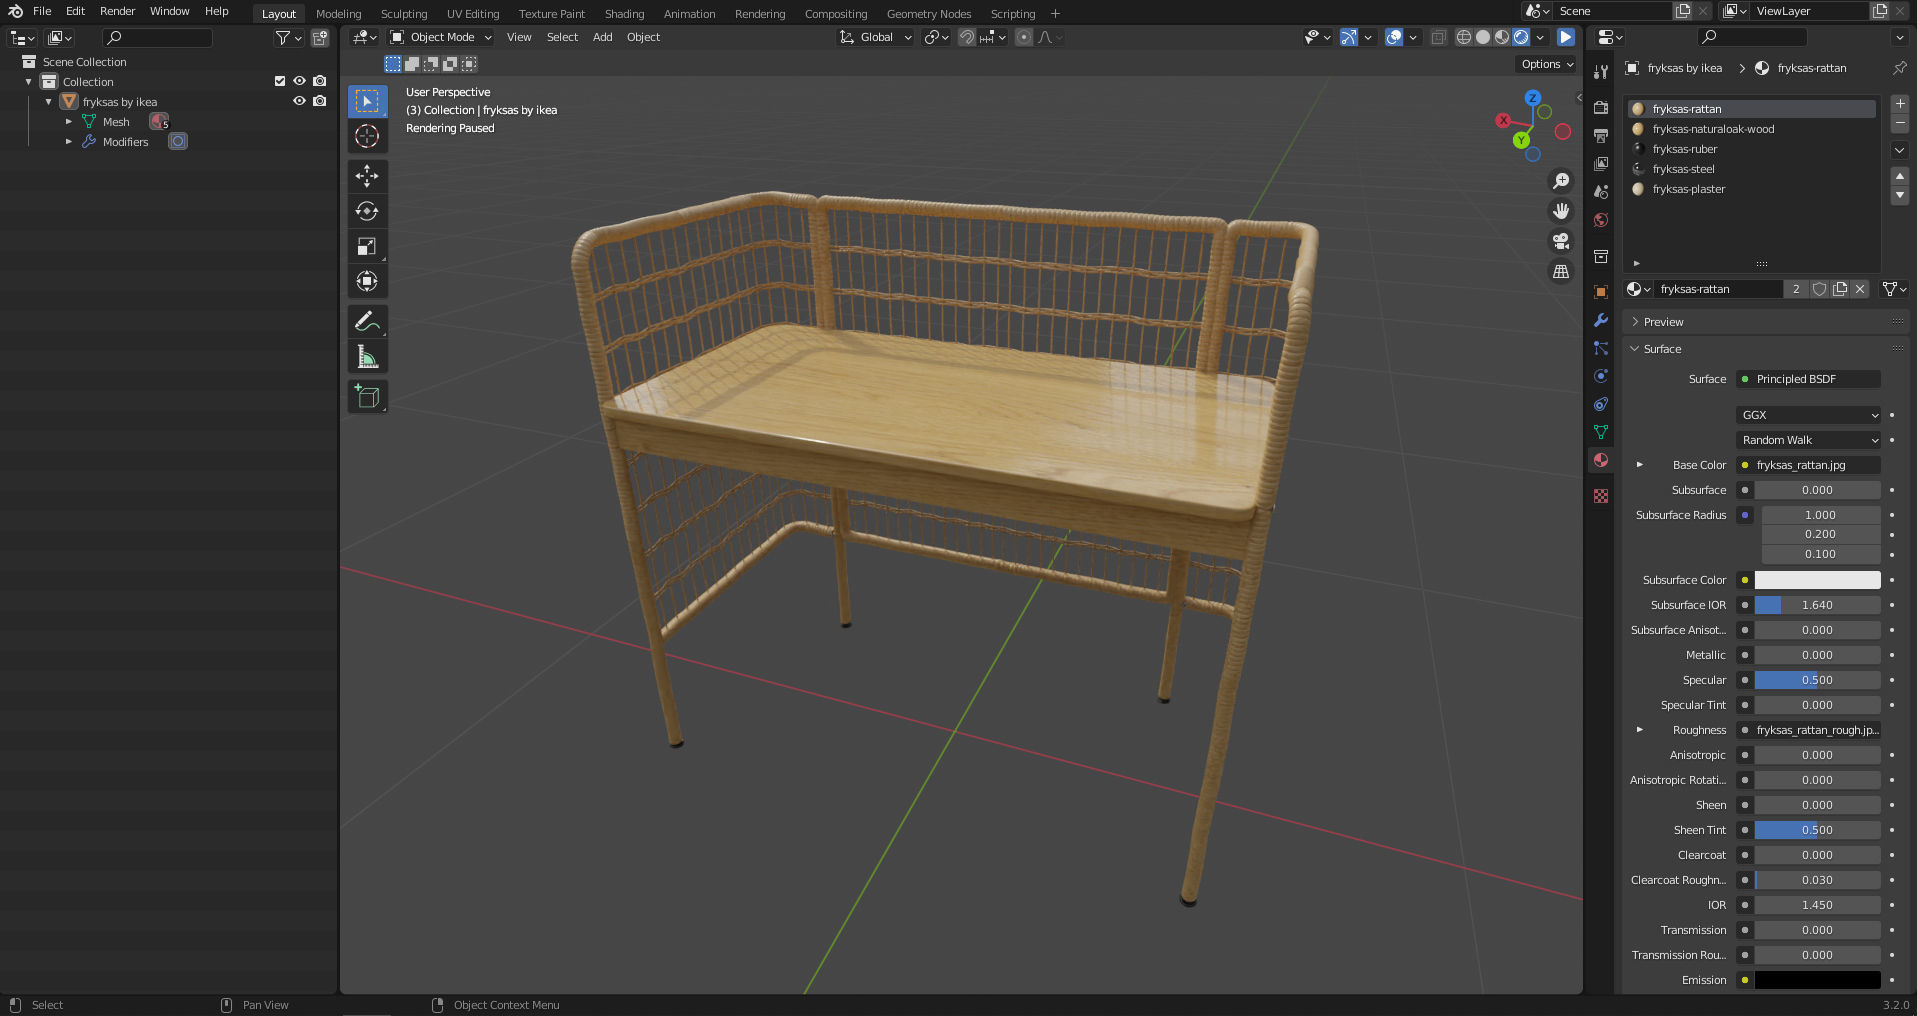This screenshot has width=1917, height=1016.
Task: Click the Options button in viewport
Action: coord(1547,64)
